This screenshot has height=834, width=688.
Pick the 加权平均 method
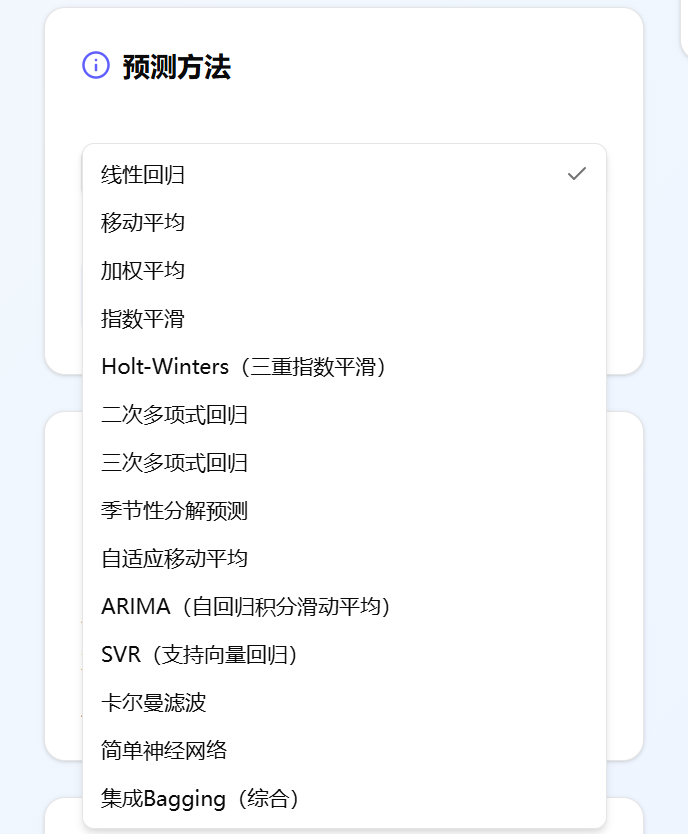click(x=143, y=271)
